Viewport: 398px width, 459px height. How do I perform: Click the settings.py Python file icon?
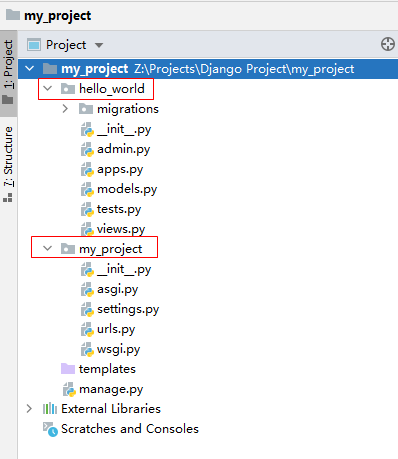tap(87, 309)
